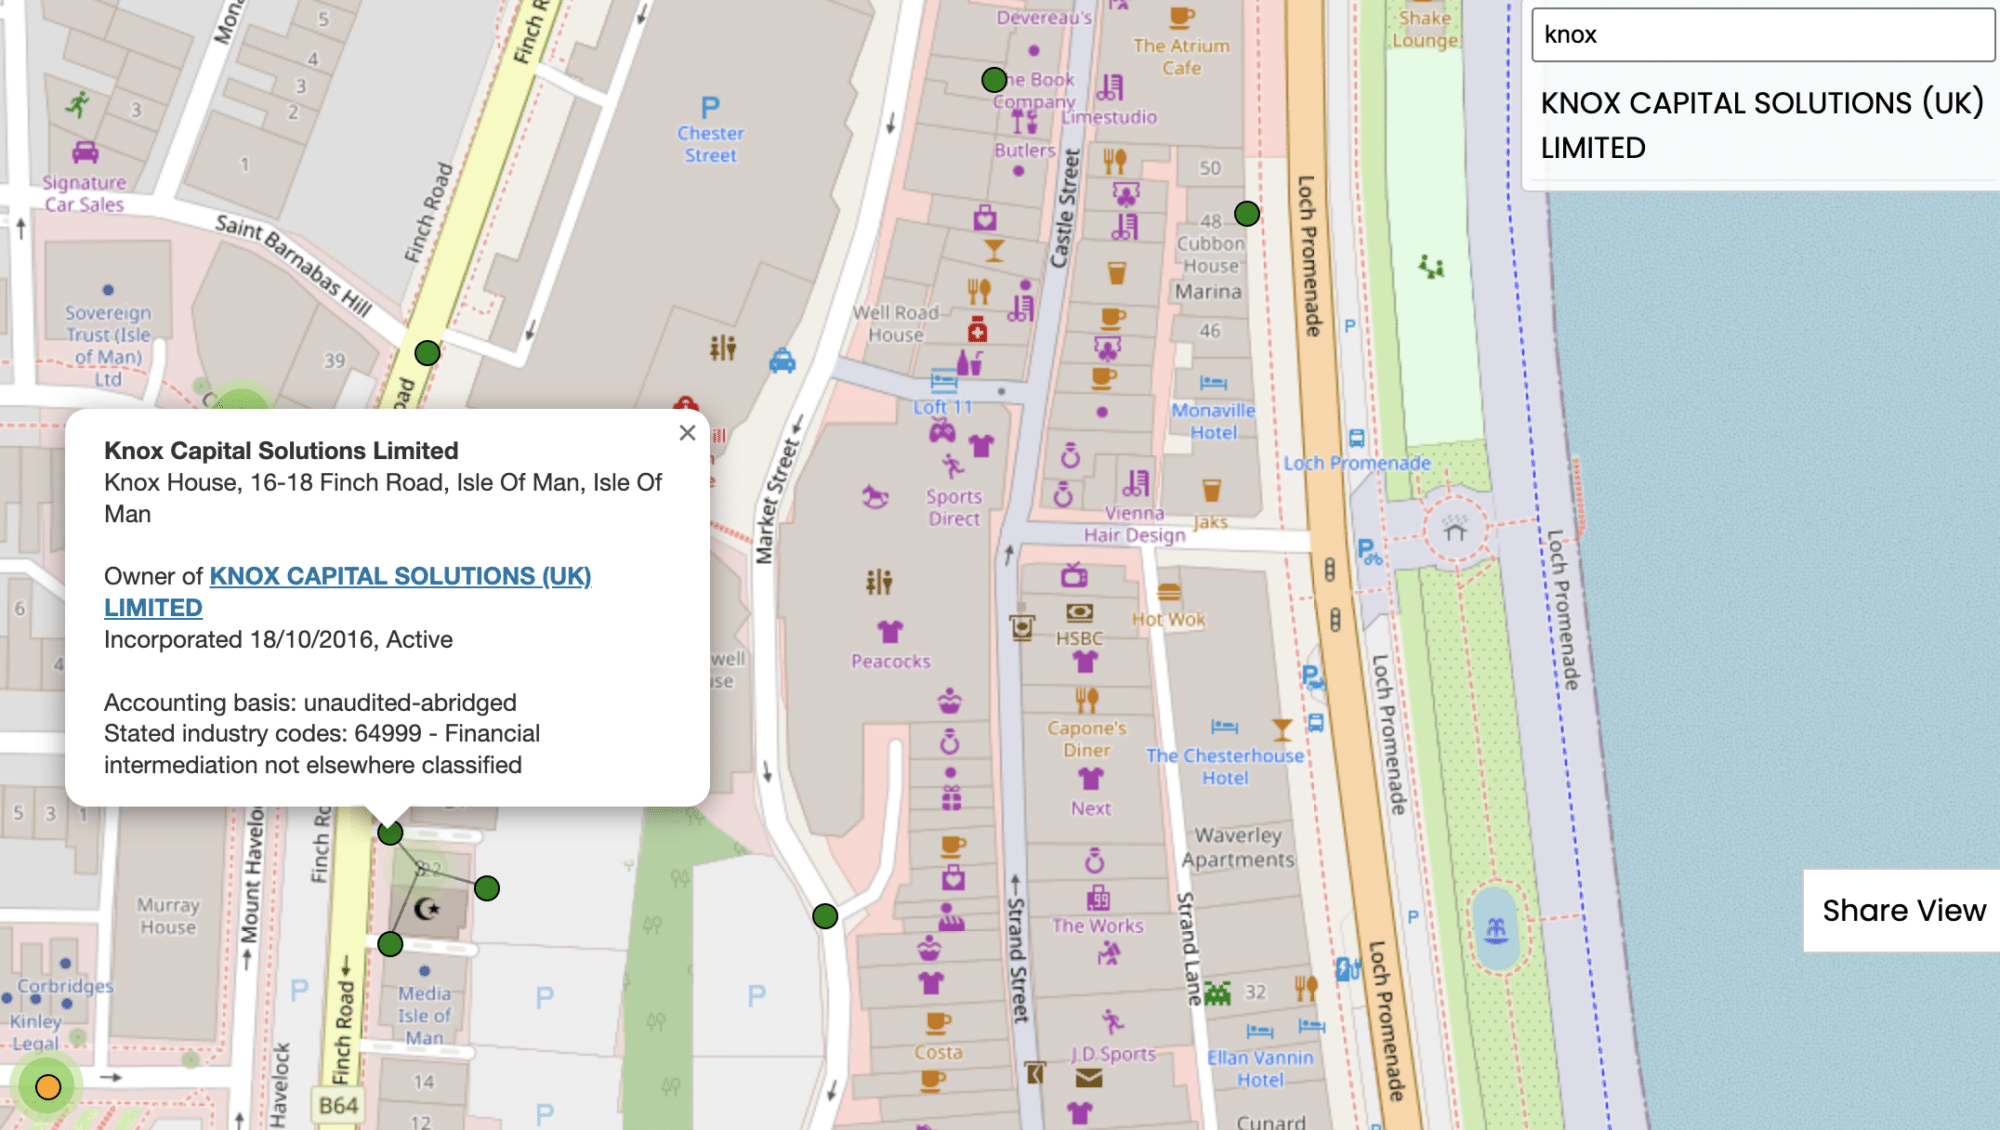Close the Knox Capital Solutions popup
This screenshot has height=1130, width=2000.
coord(687,433)
